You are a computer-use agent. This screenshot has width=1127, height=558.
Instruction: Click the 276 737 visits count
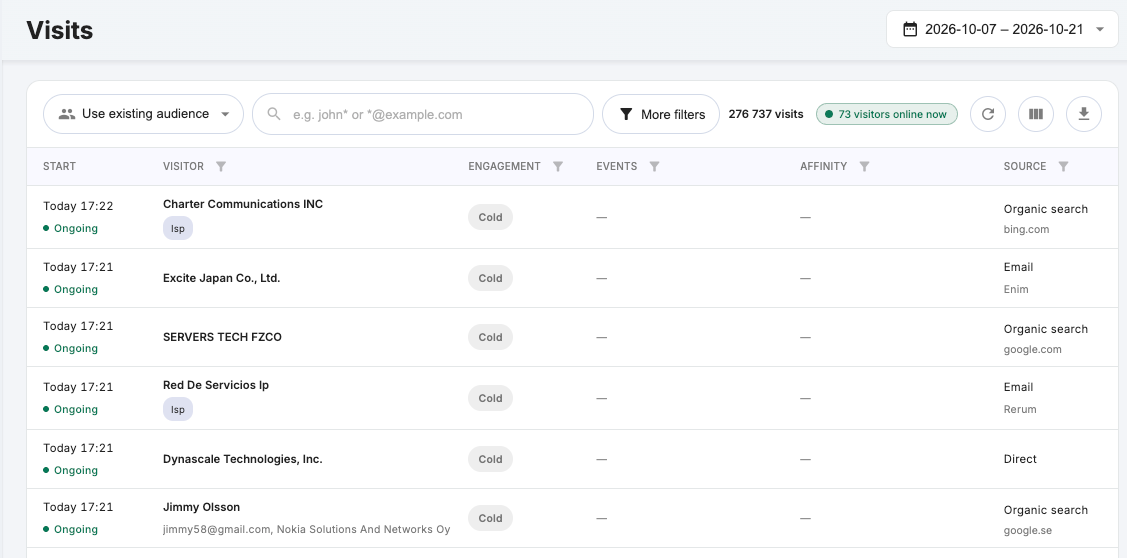[x=766, y=114]
